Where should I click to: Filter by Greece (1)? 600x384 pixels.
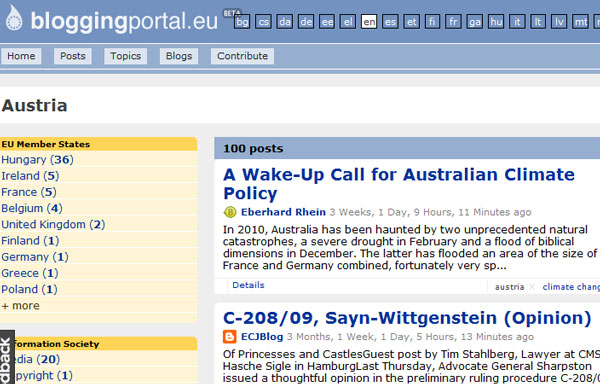click(x=30, y=273)
